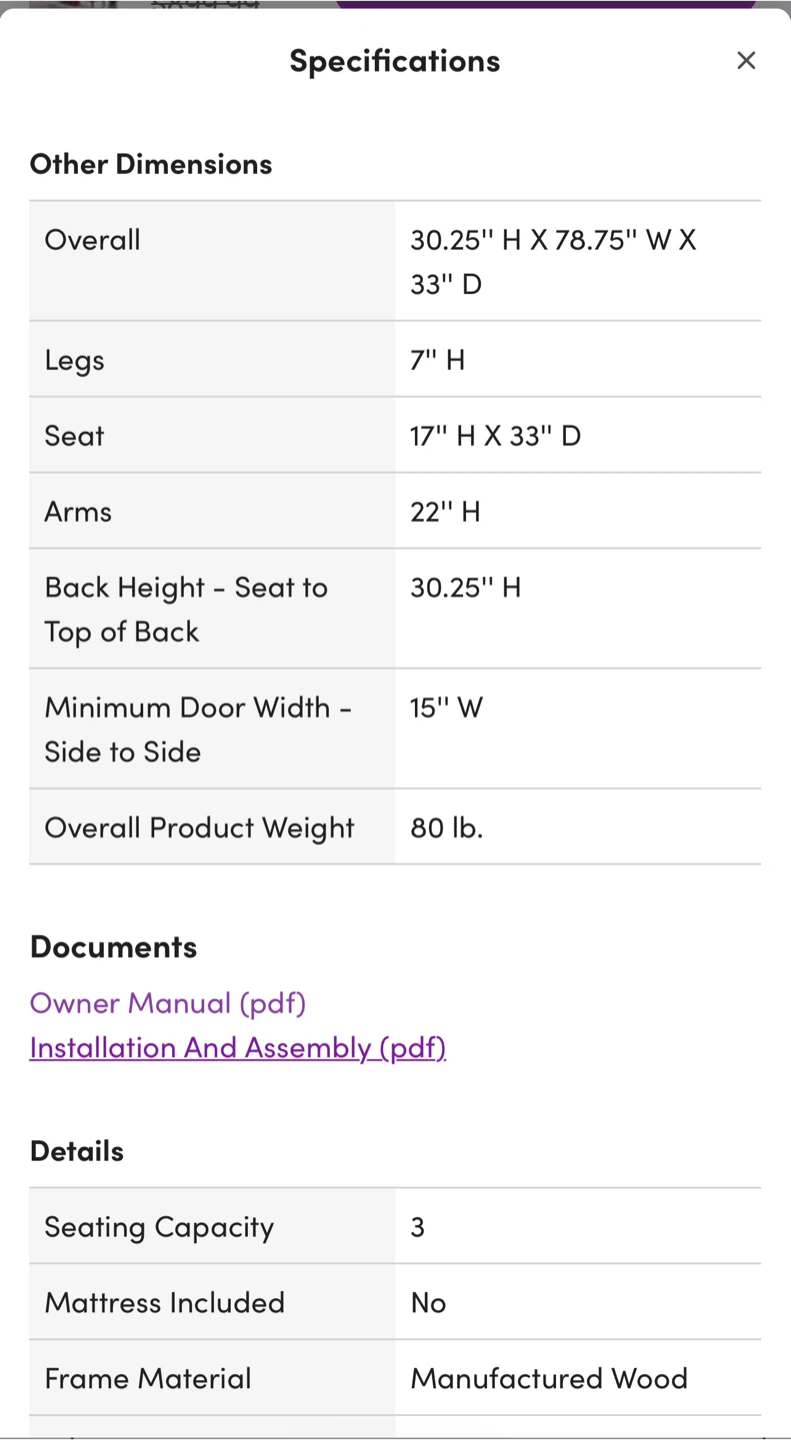
Task: Open Installation And Assembly pdf link
Action: (238, 1047)
